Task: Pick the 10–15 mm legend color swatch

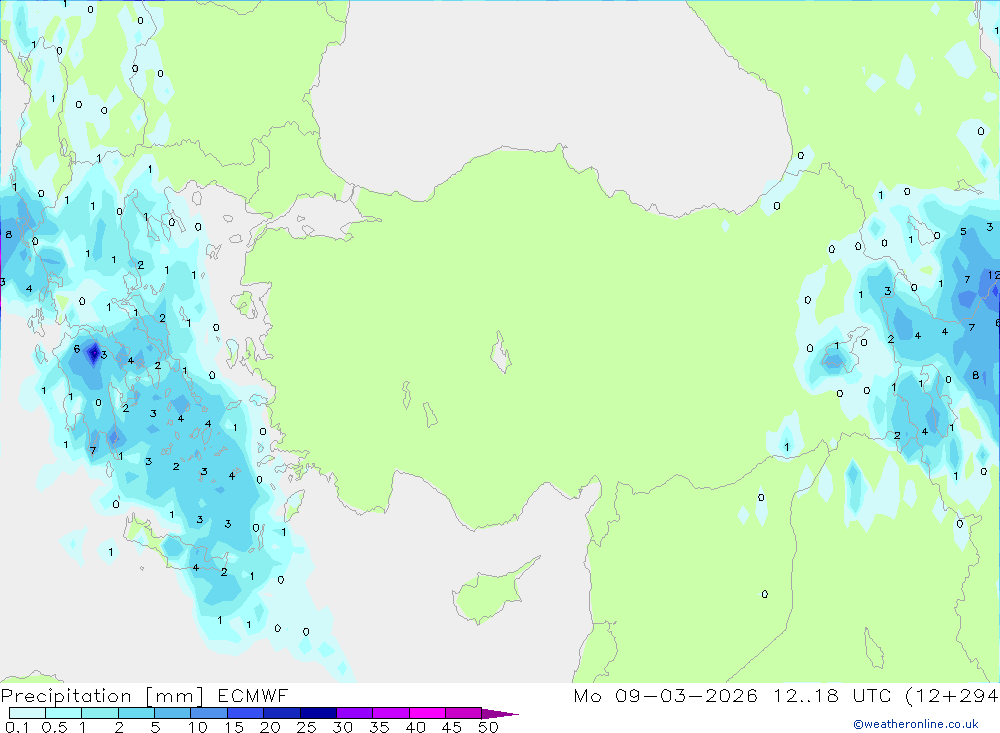Action: (x=209, y=713)
